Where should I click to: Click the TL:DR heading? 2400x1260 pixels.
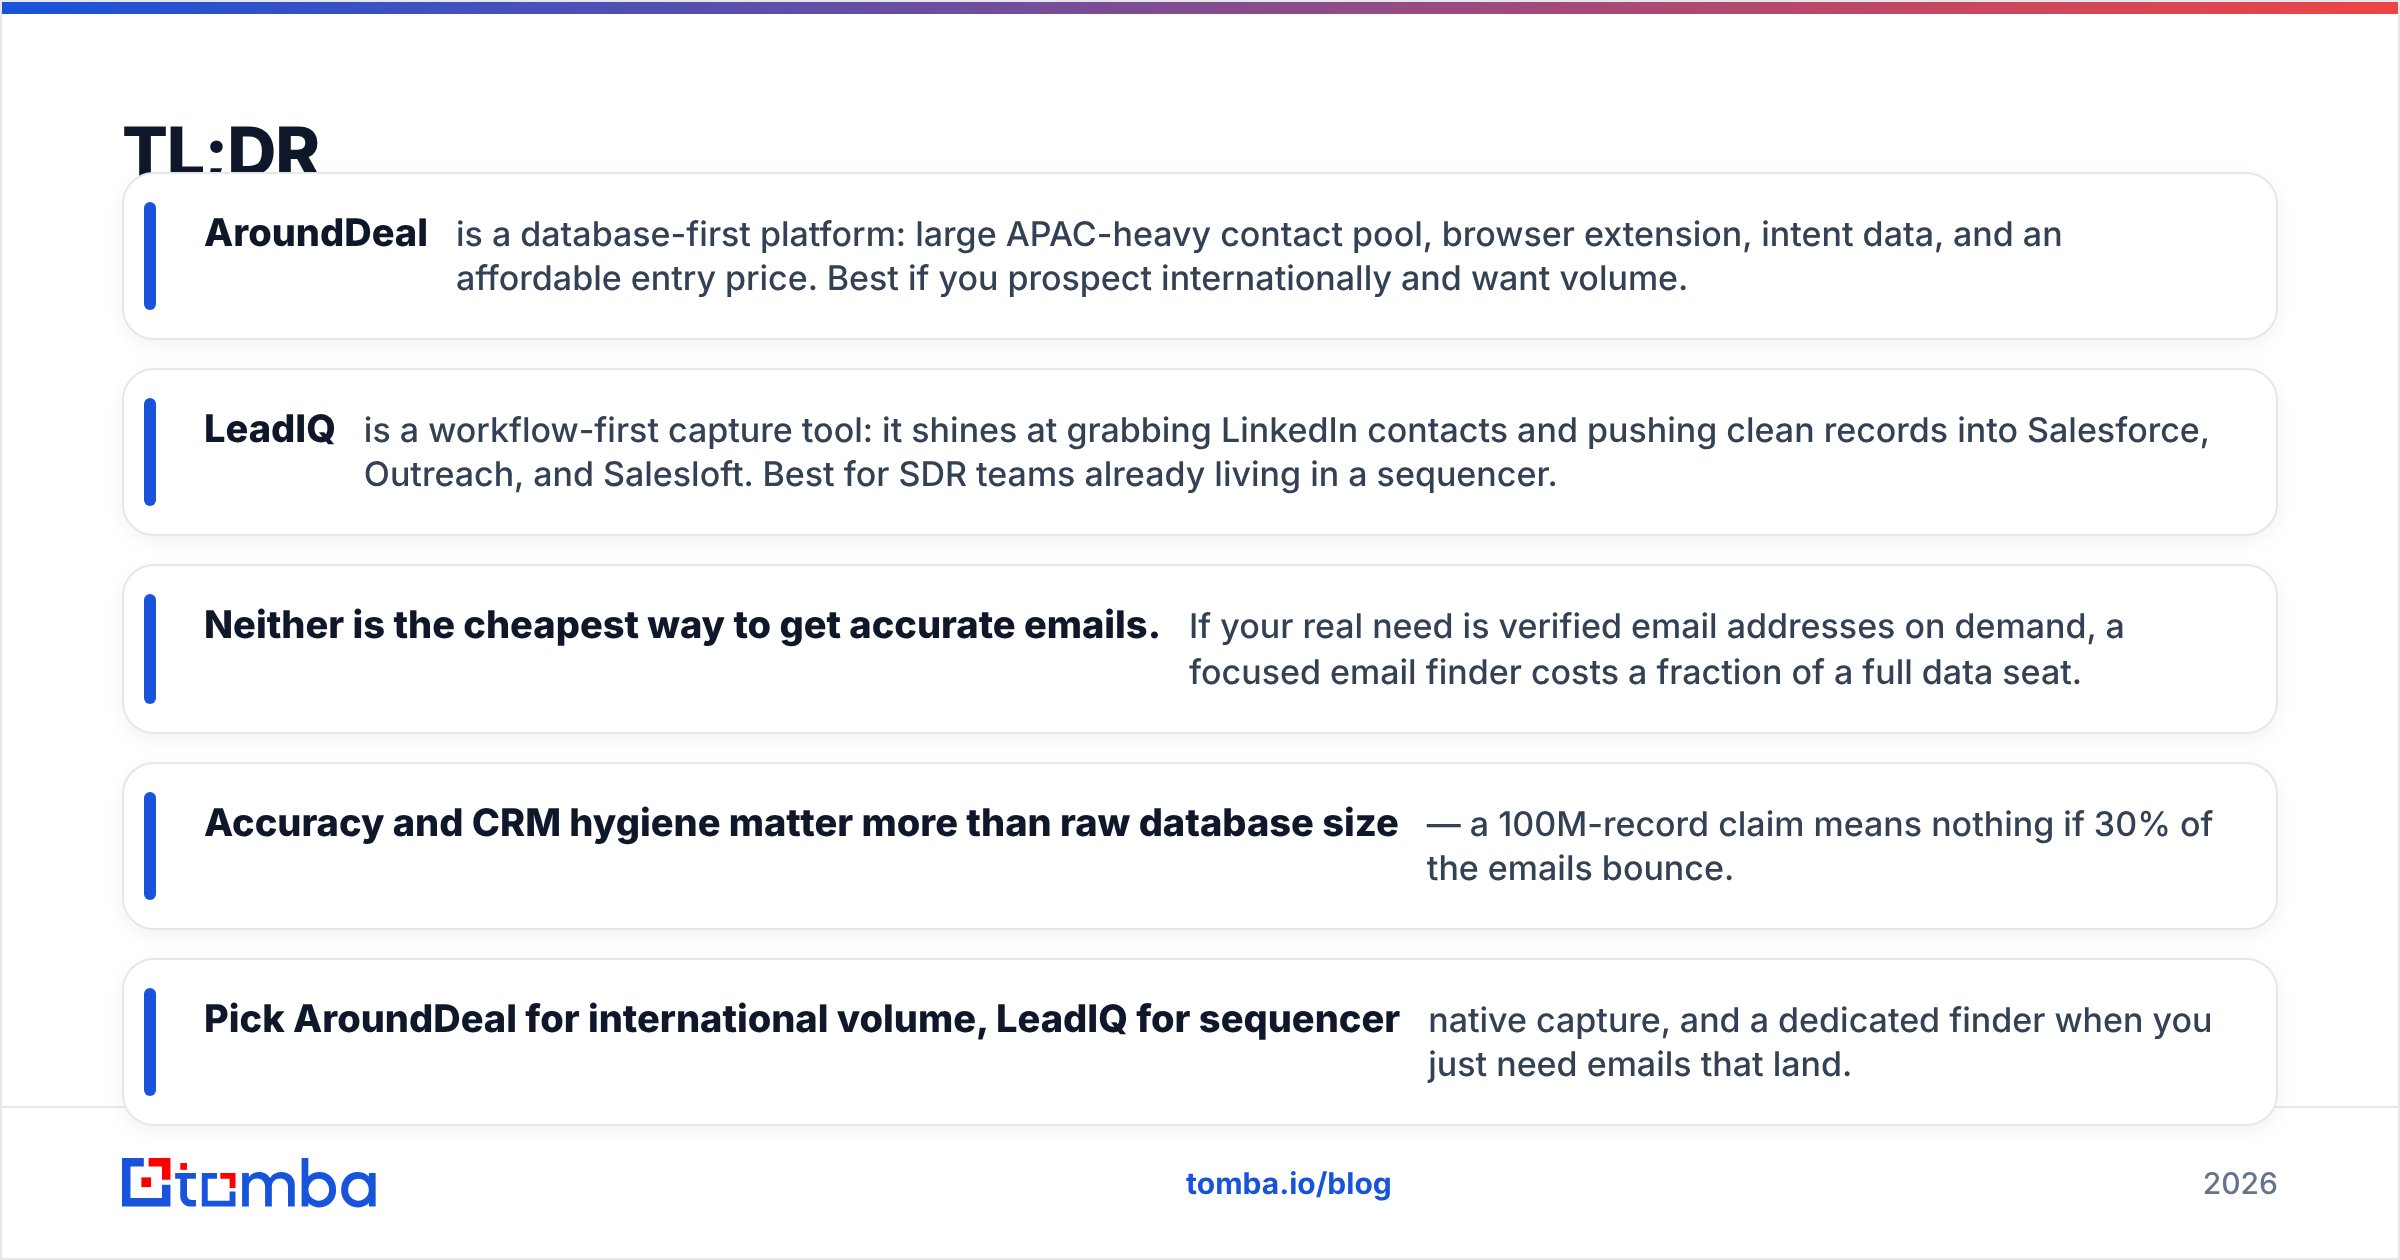click(x=221, y=148)
